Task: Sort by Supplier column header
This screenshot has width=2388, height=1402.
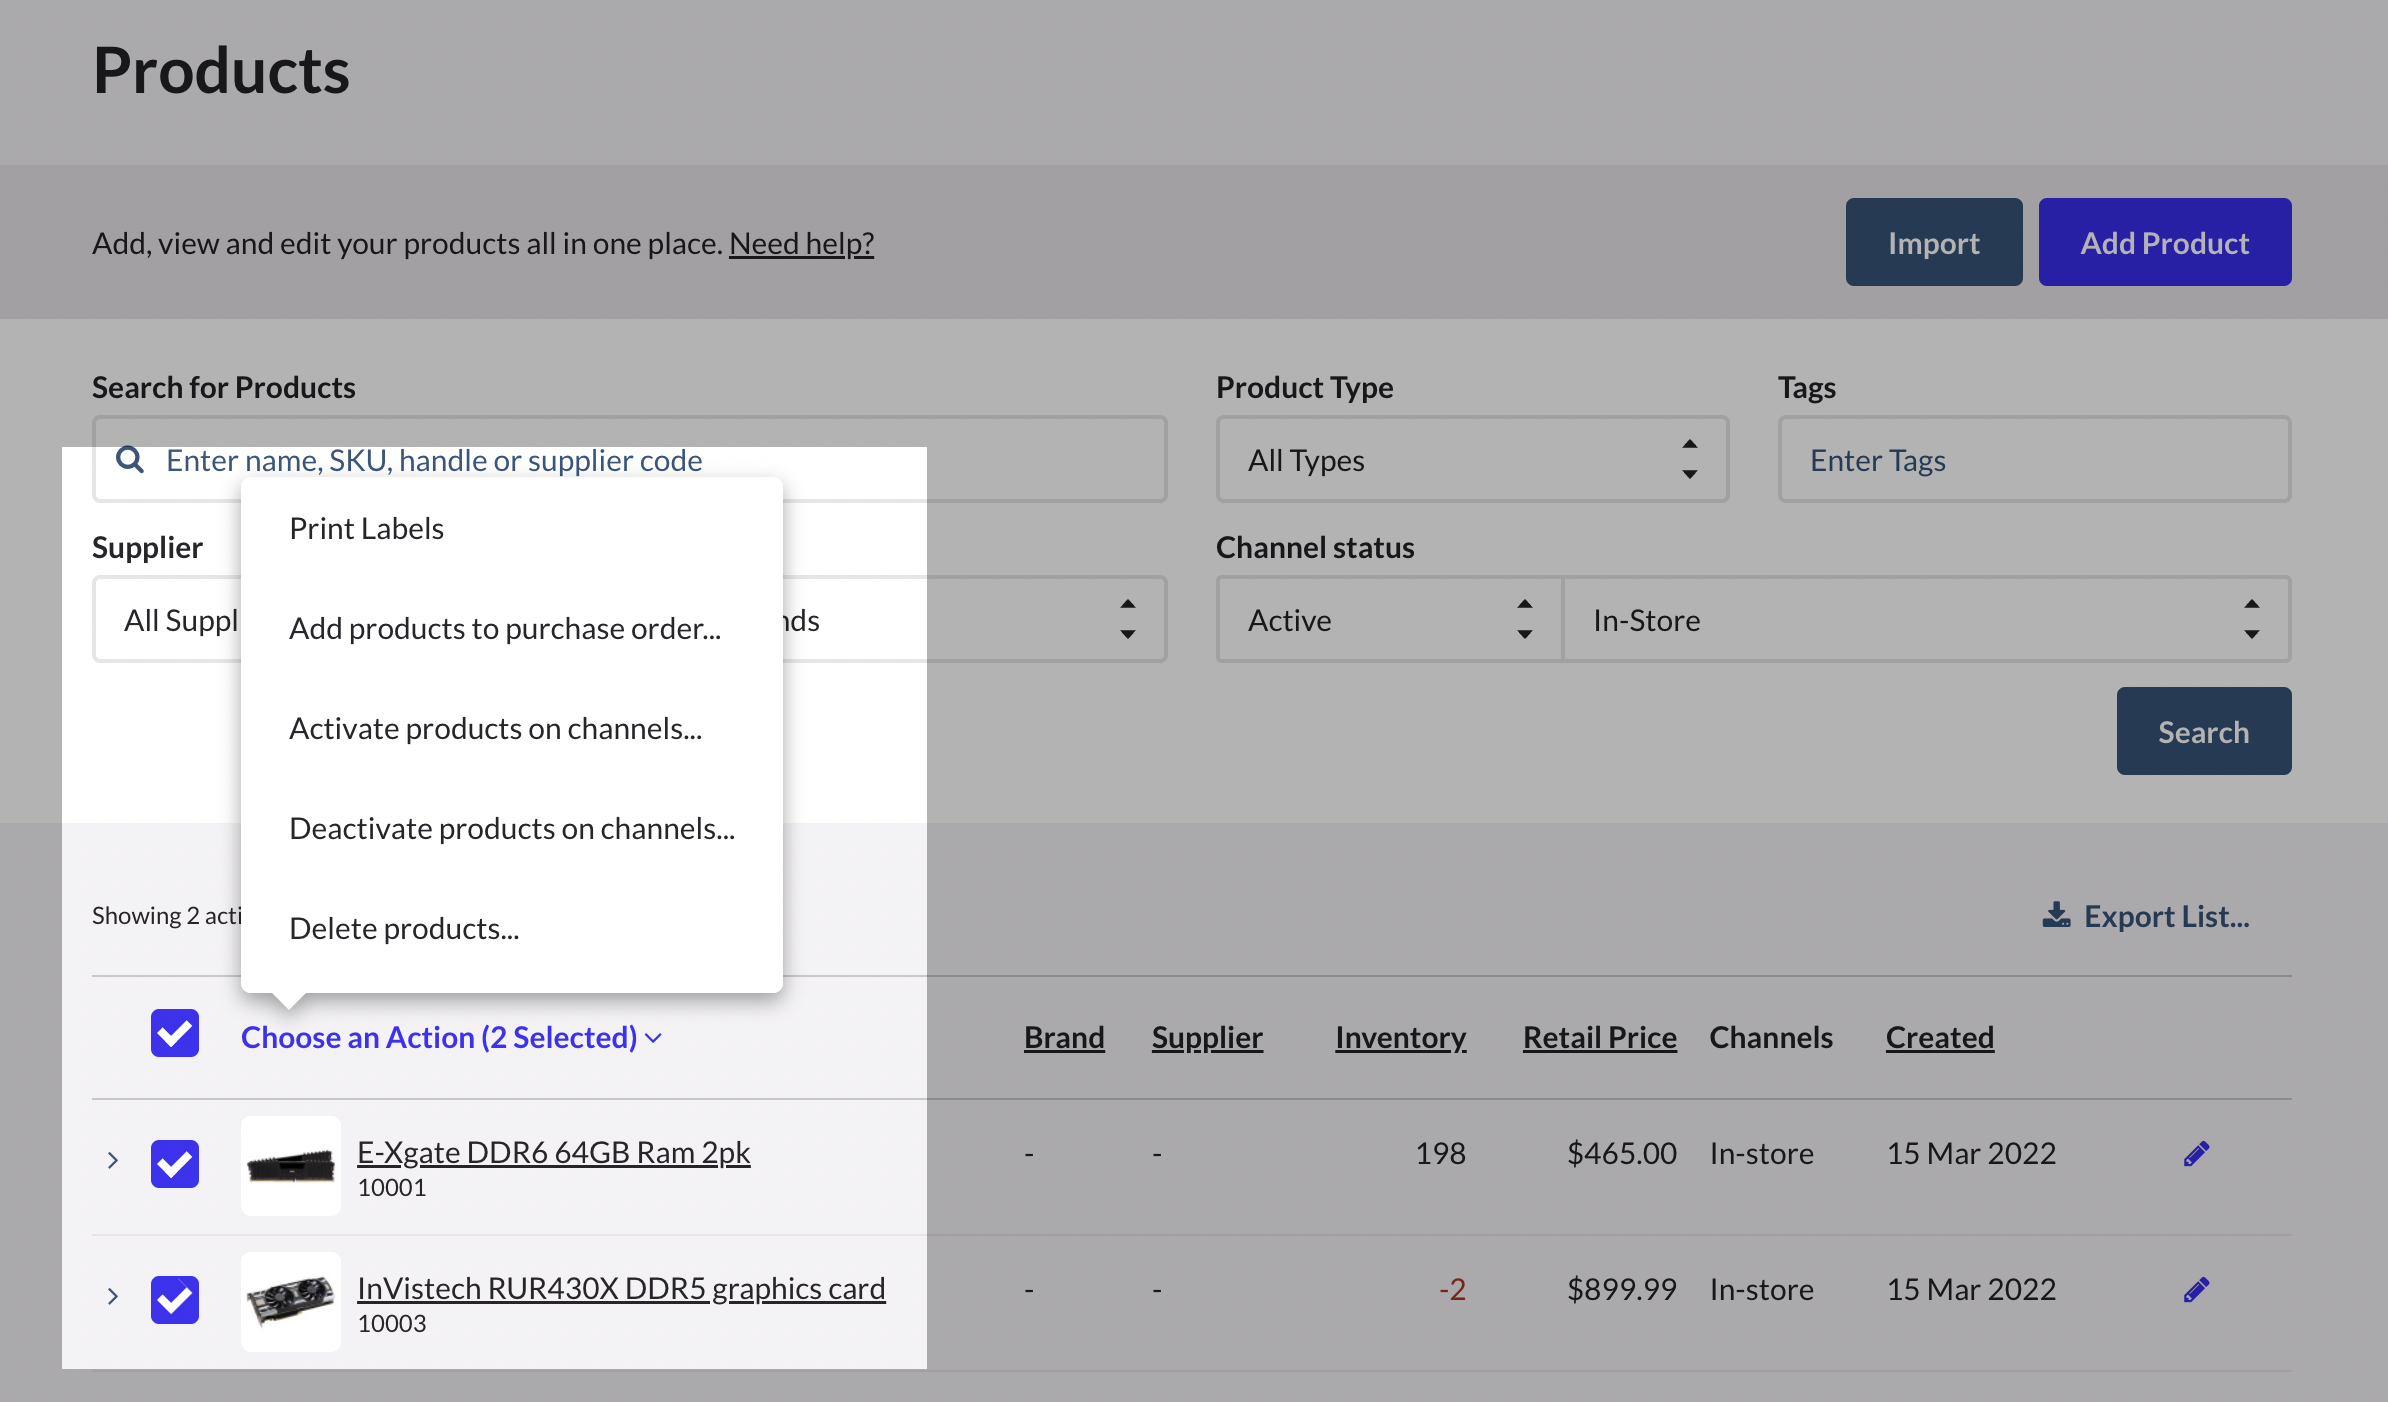Action: tap(1207, 1038)
